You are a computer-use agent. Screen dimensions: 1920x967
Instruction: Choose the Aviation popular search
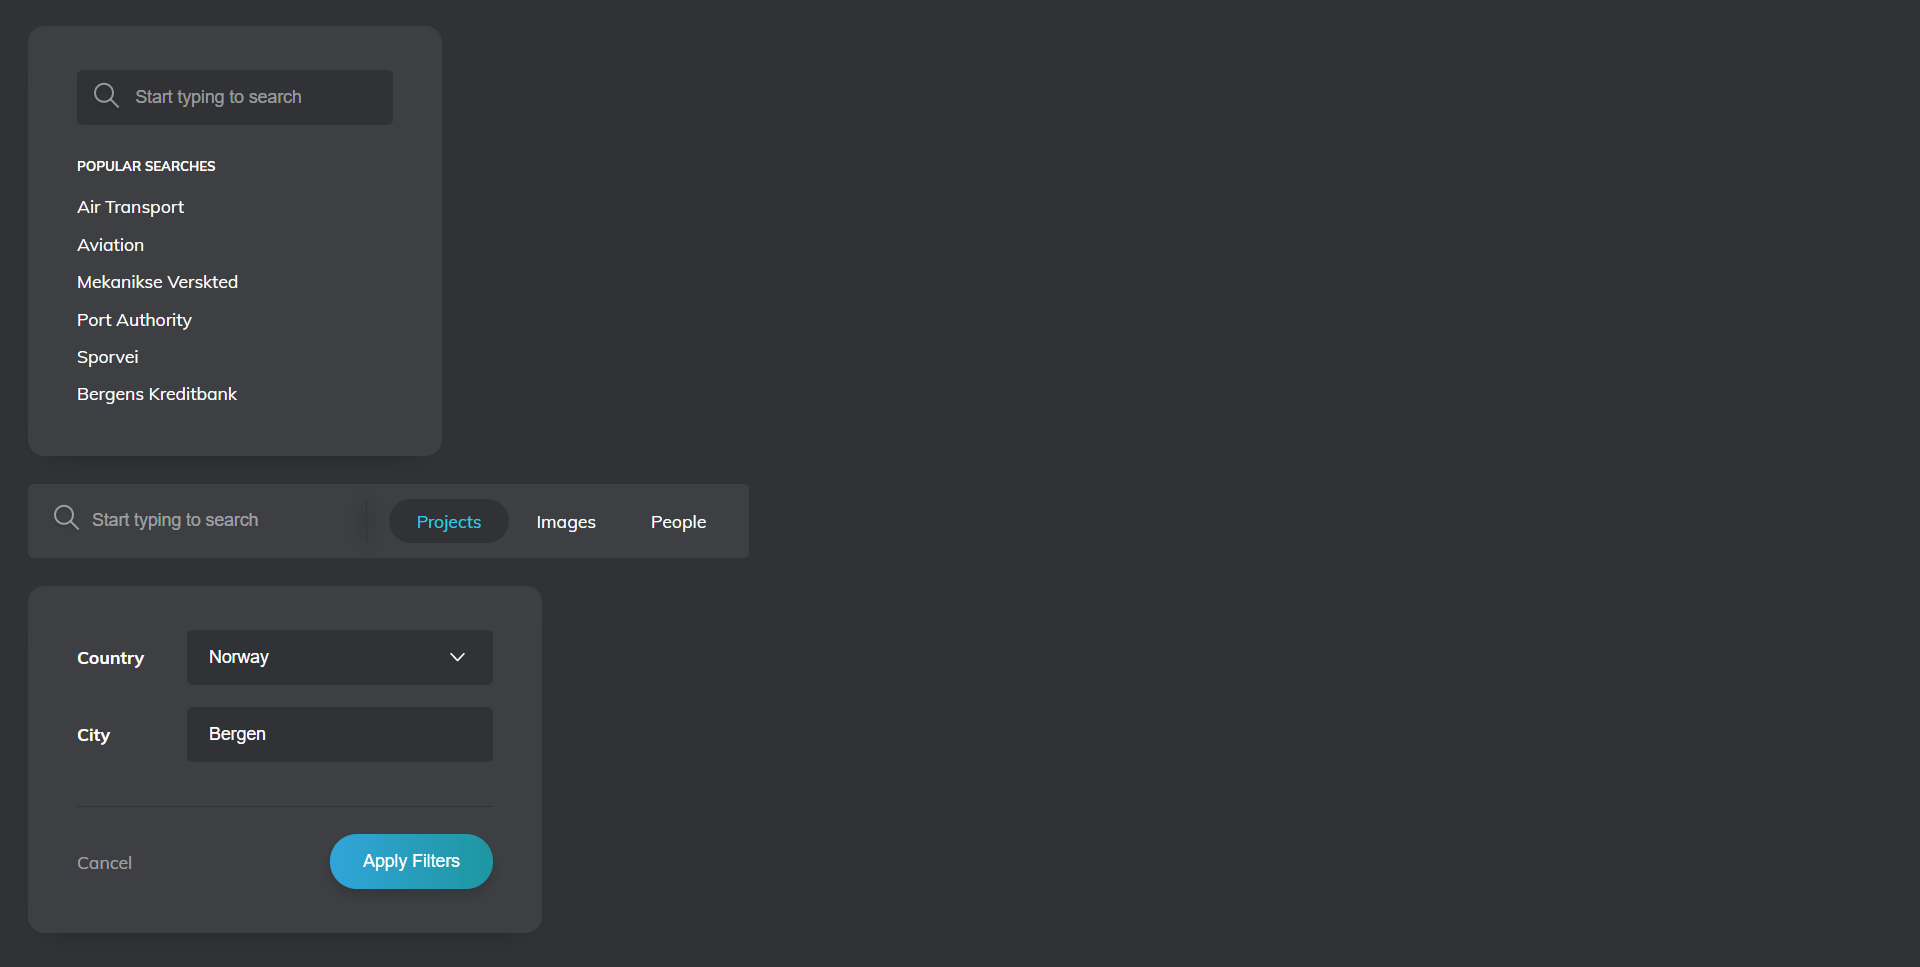(x=110, y=245)
